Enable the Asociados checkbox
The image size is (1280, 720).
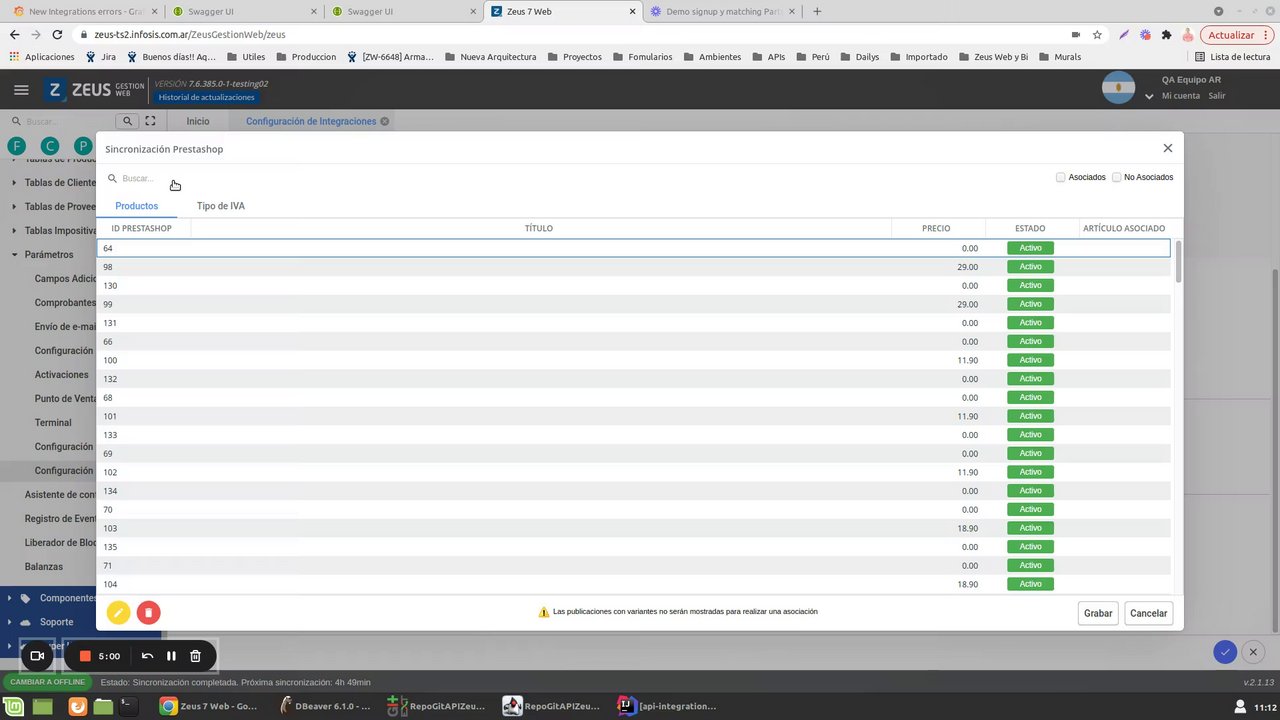click(1060, 177)
